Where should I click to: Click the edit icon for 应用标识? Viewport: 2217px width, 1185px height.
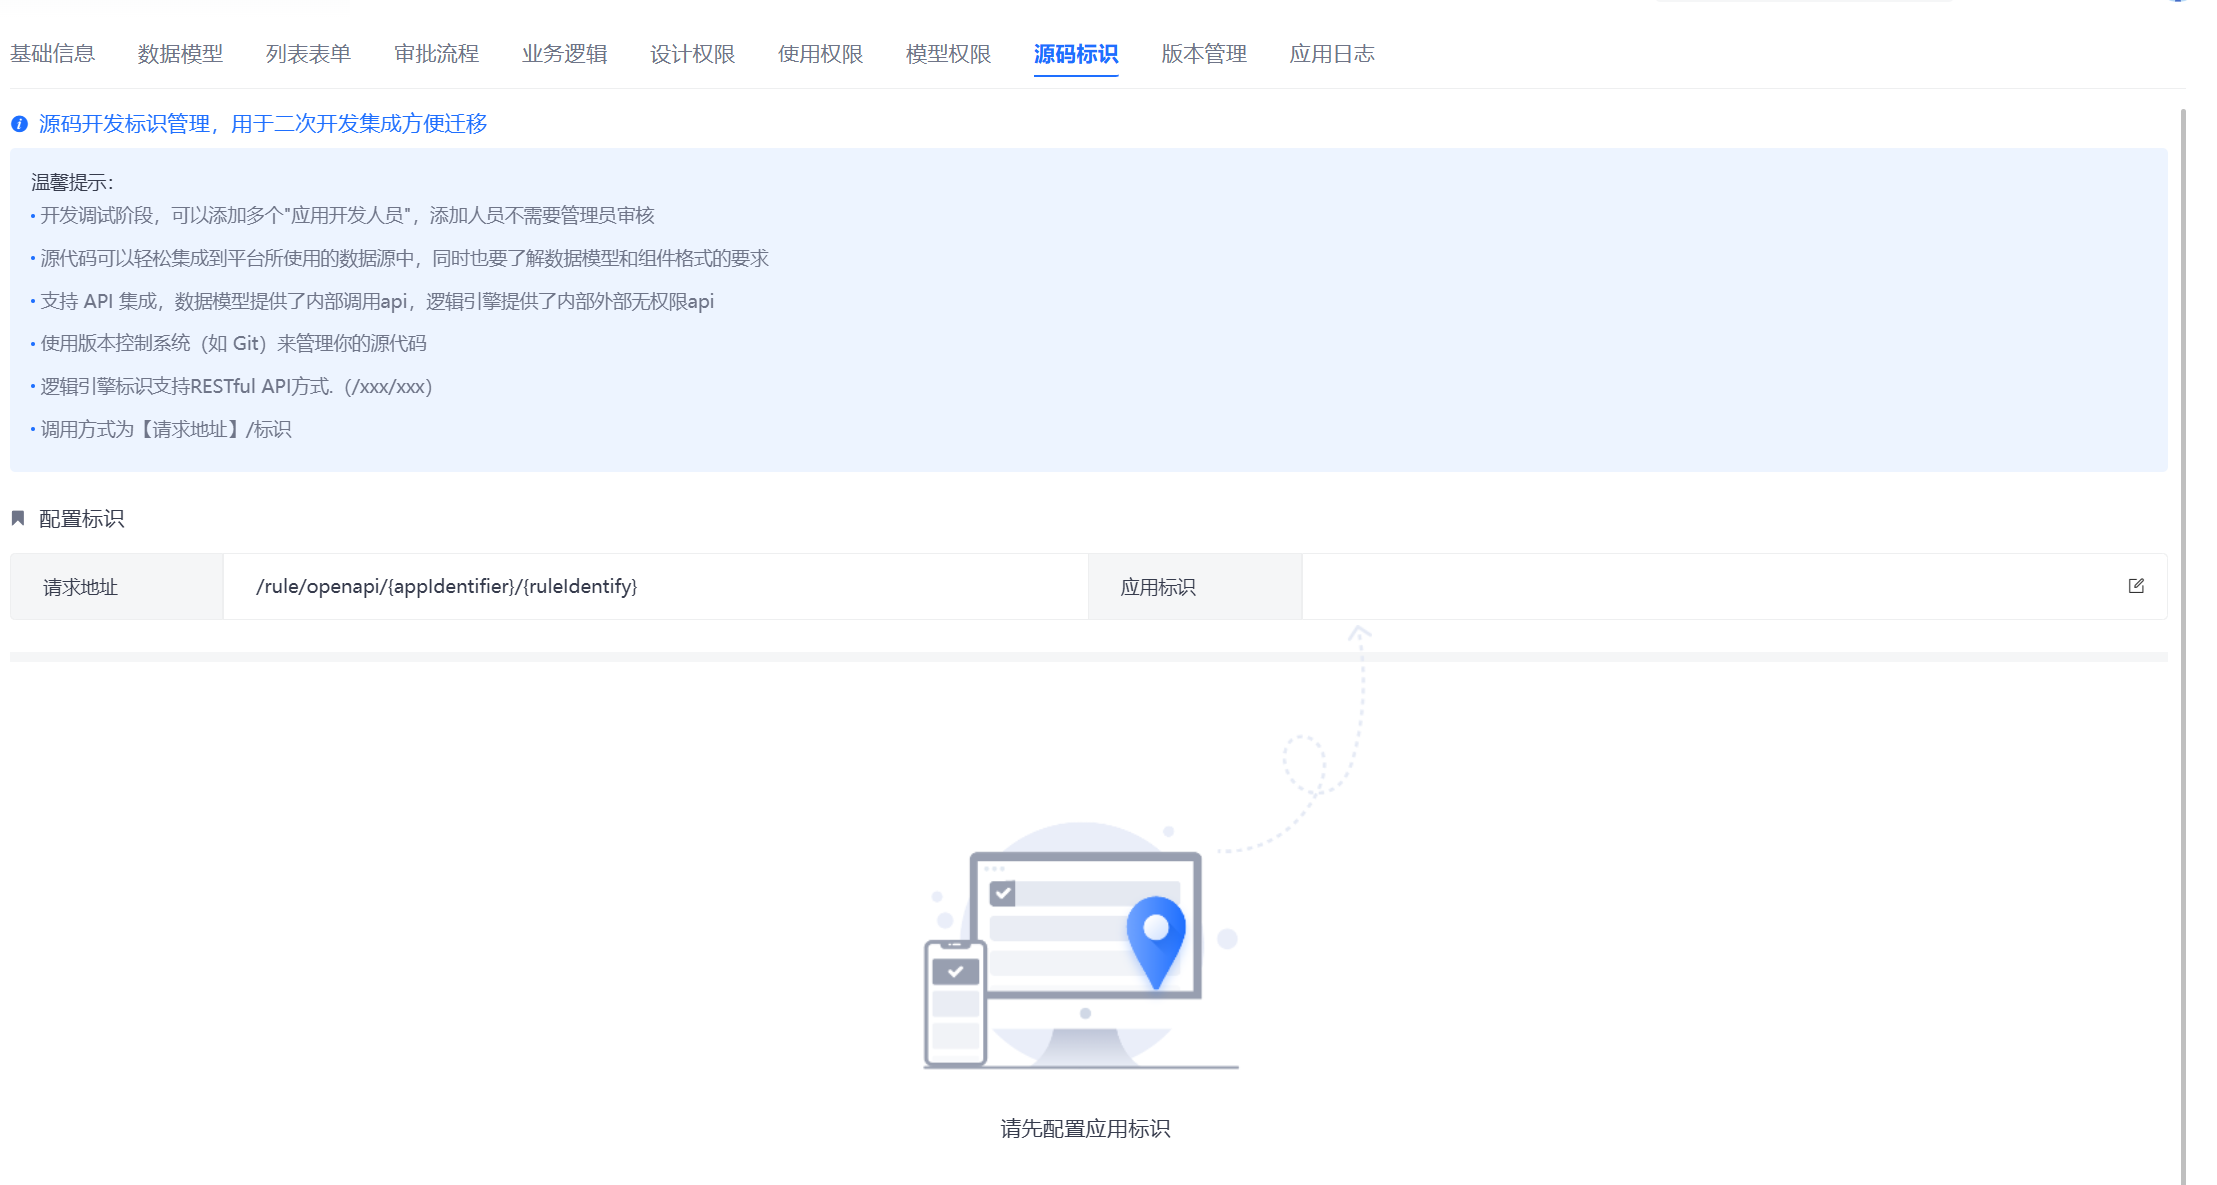(x=2136, y=586)
